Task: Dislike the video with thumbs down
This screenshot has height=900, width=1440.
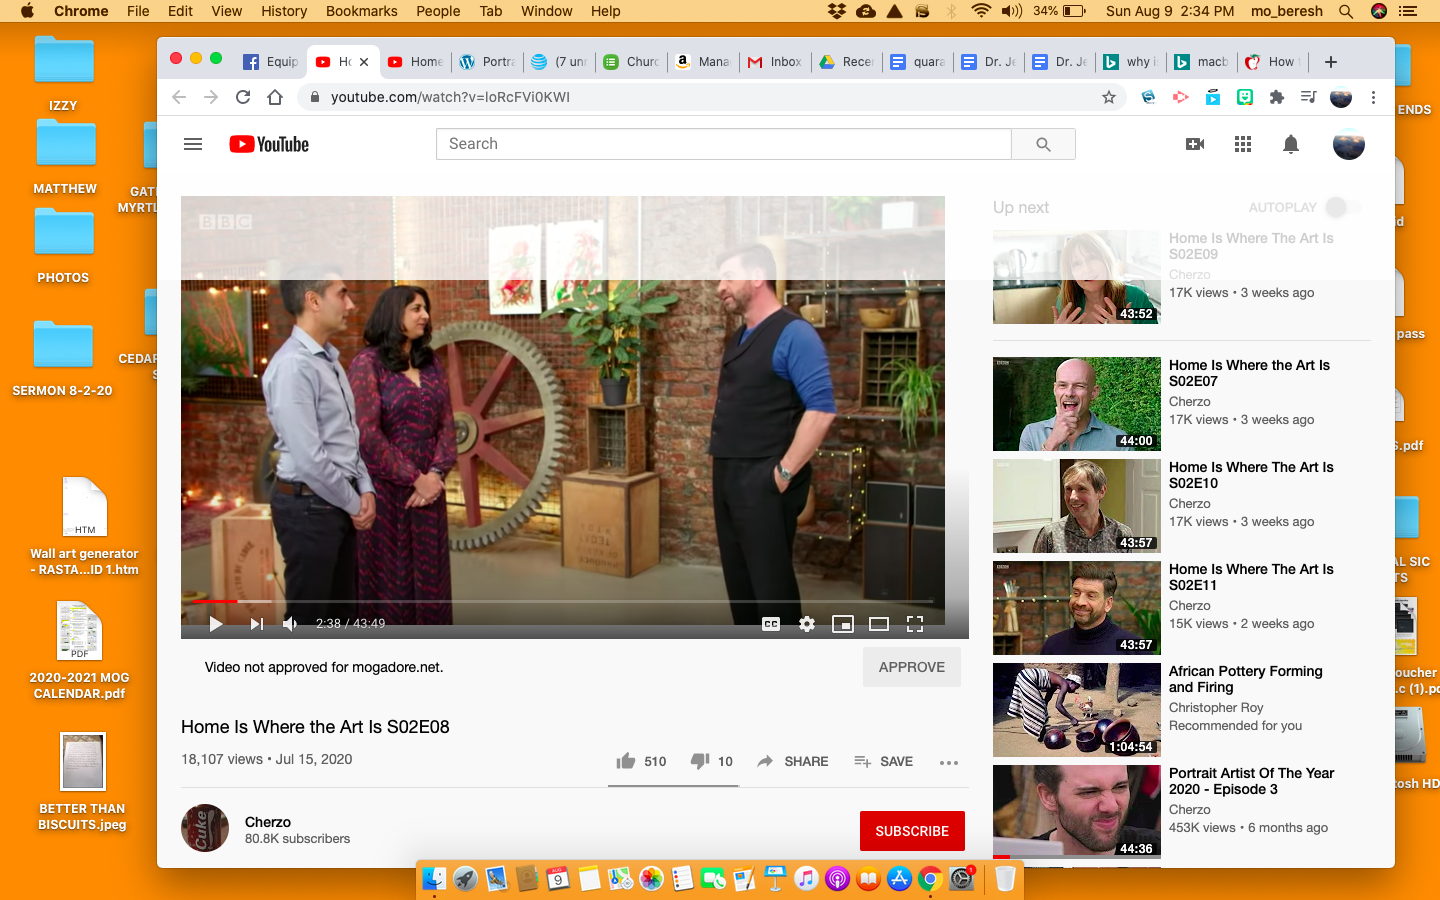Action: point(711,761)
